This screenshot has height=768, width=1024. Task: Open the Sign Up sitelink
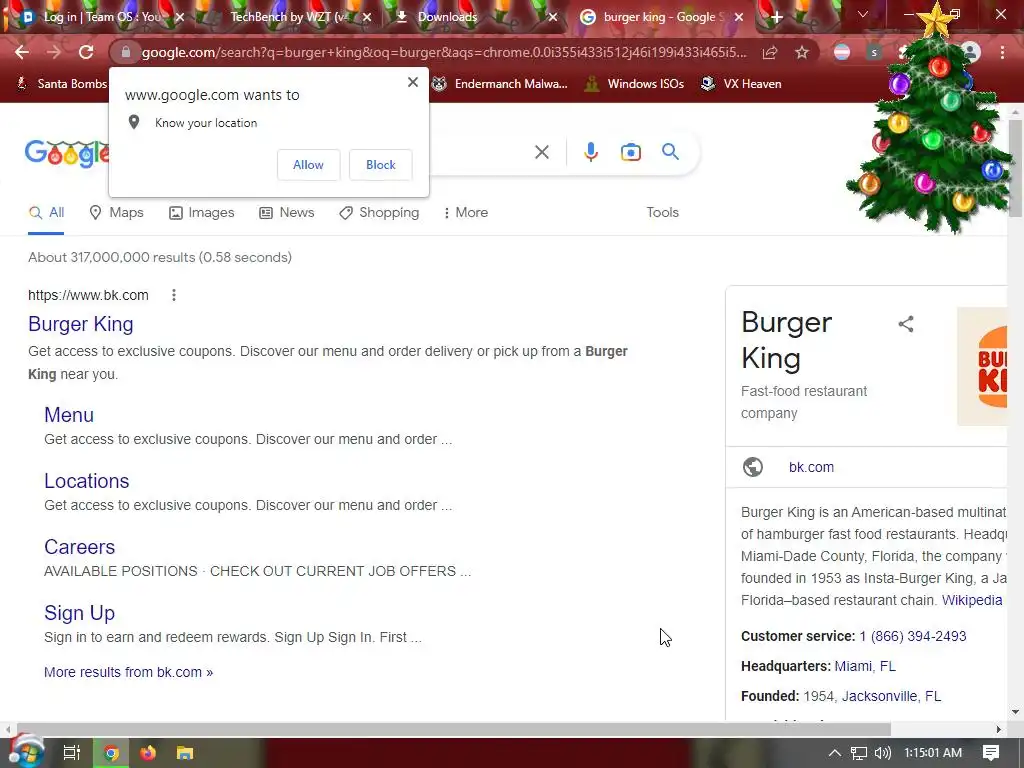79,613
